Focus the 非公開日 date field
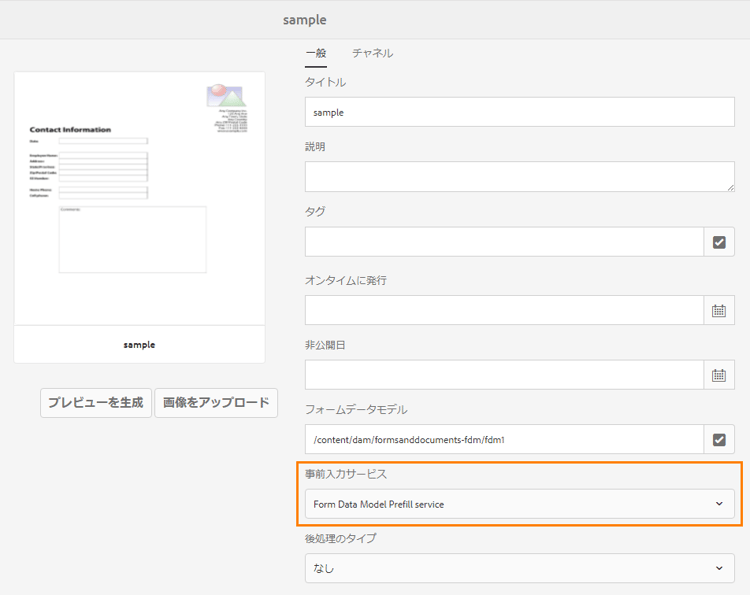750x595 pixels. coord(504,375)
